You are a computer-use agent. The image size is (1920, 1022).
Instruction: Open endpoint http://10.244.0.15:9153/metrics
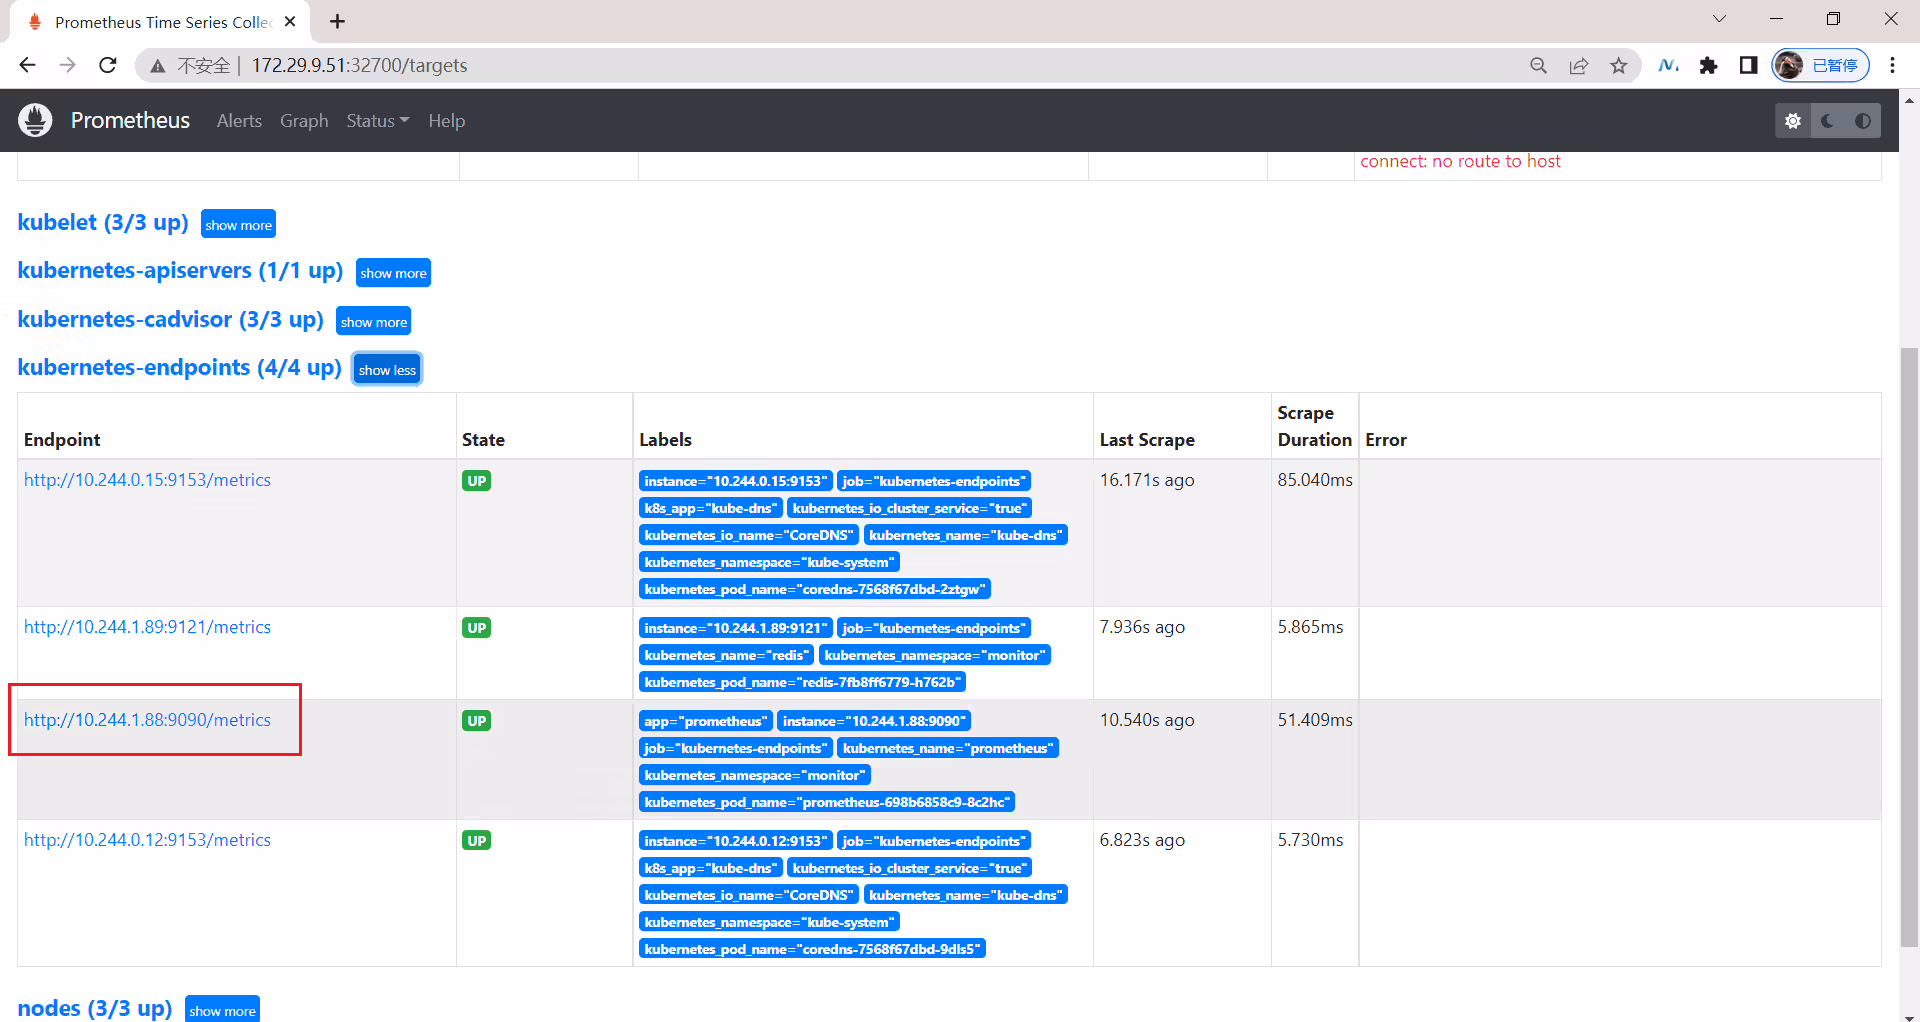(x=147, y=480)
